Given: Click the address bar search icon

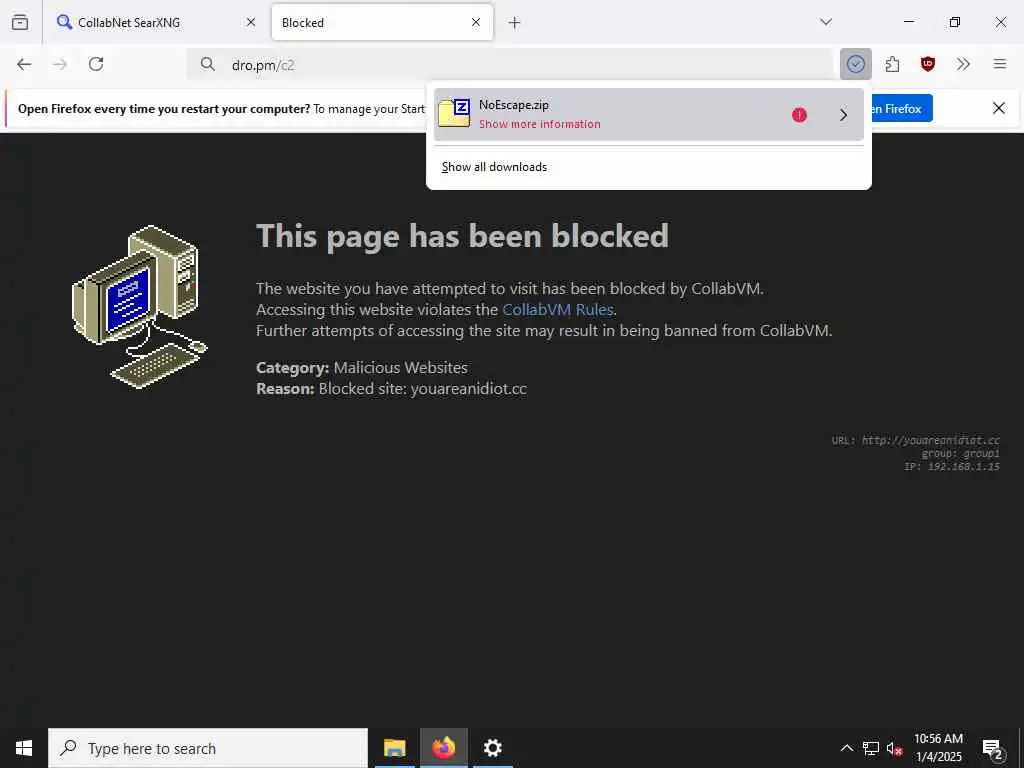Looking at the screenshot, I should coord(208,64).
